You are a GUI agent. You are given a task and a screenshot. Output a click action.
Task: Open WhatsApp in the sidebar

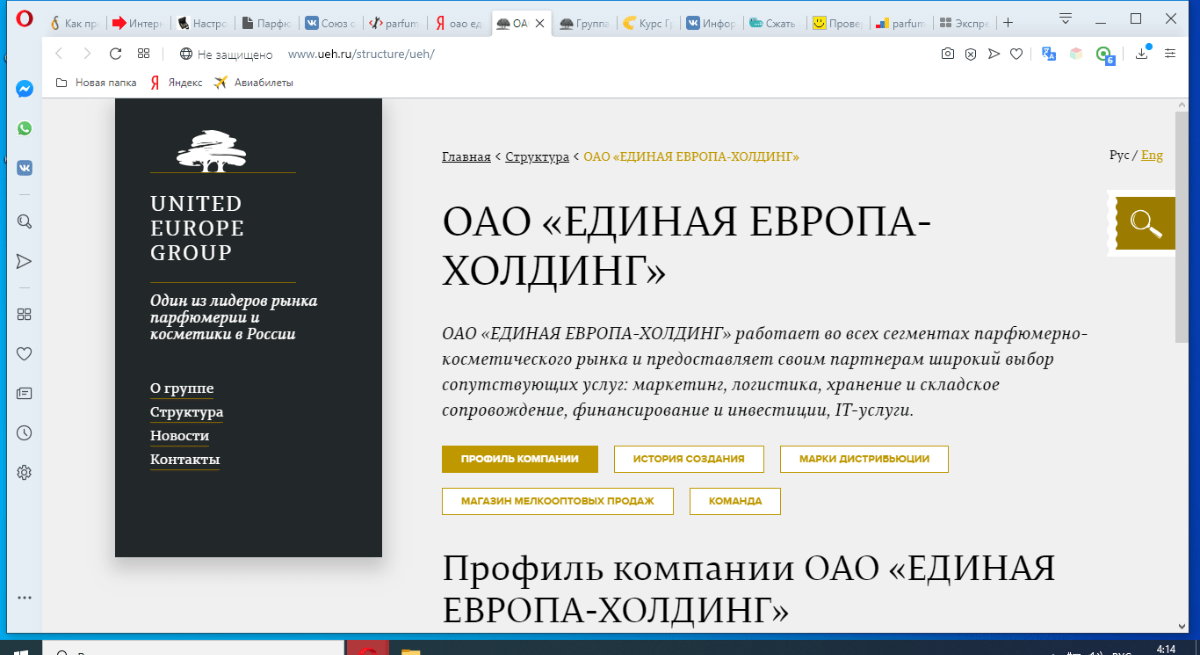pyautogui.click(x=24, y=128)
